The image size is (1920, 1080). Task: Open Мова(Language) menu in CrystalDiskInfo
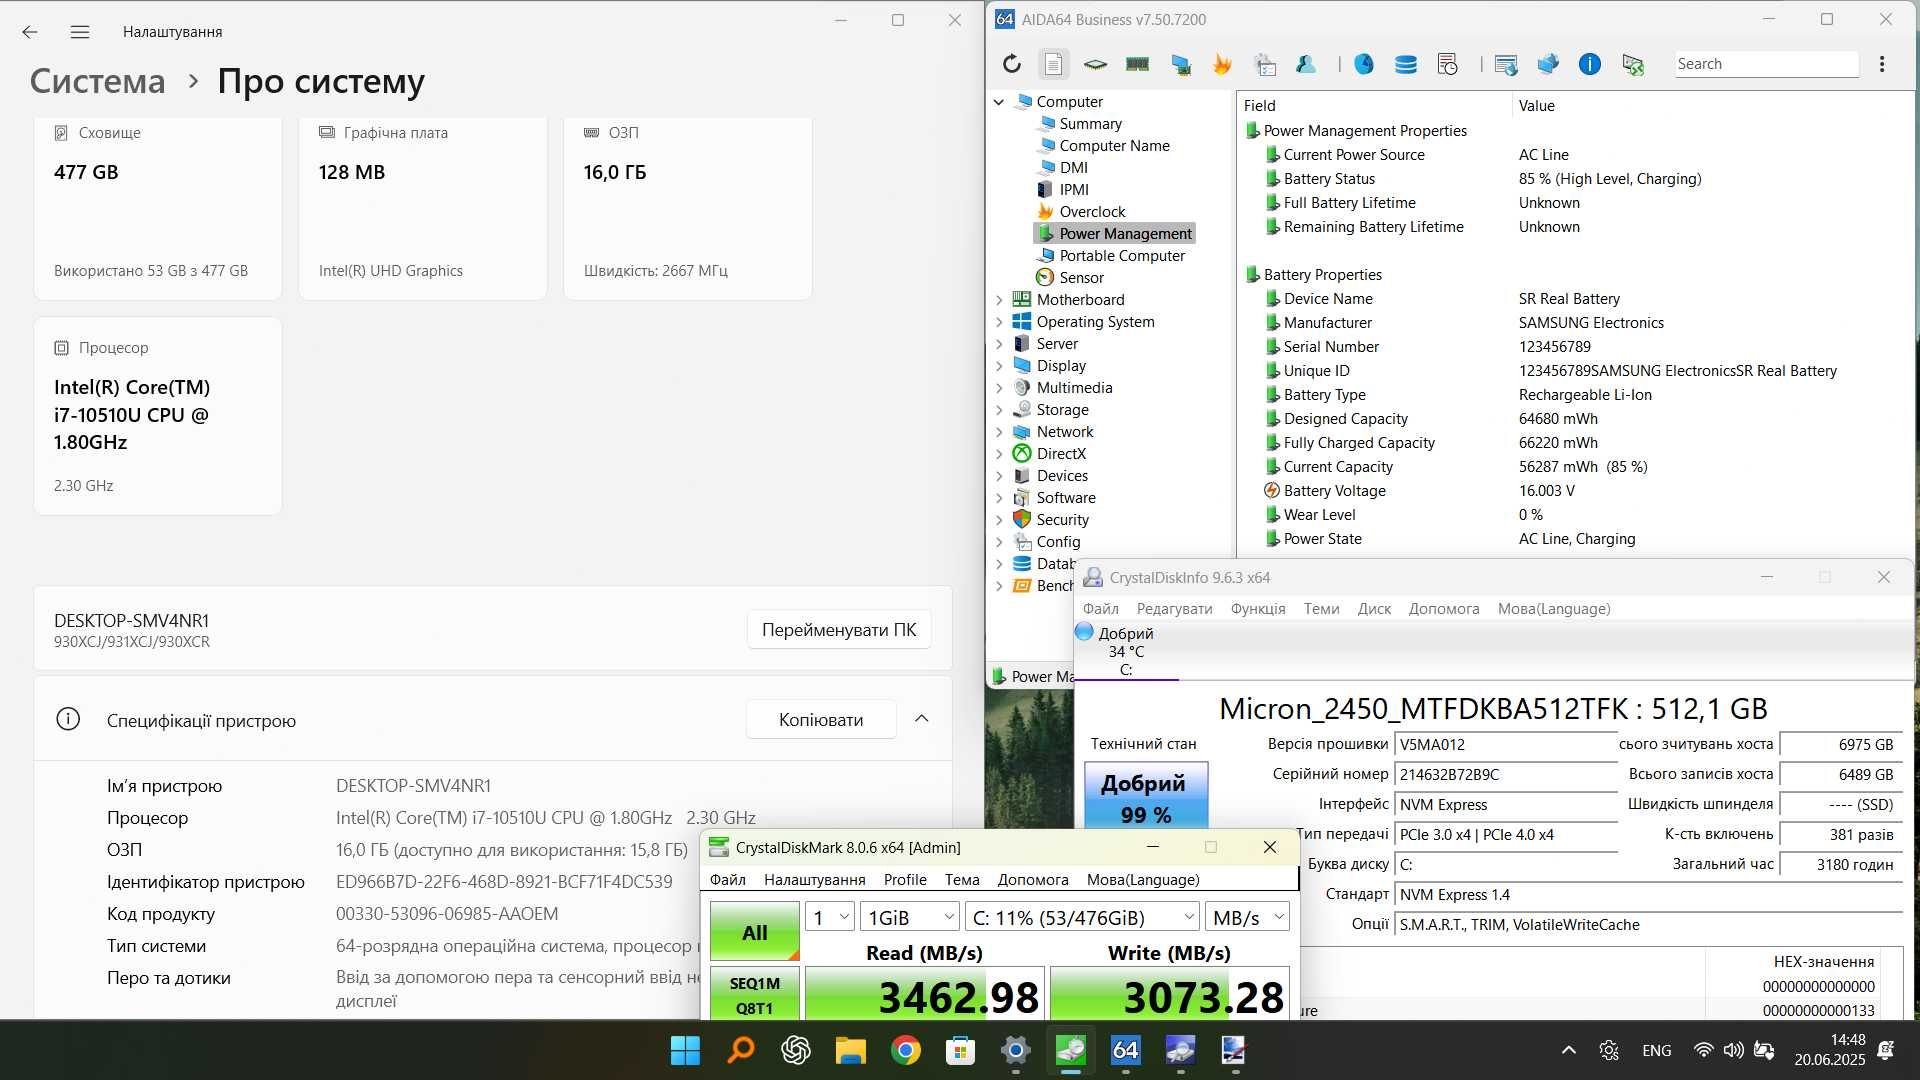1554,609
